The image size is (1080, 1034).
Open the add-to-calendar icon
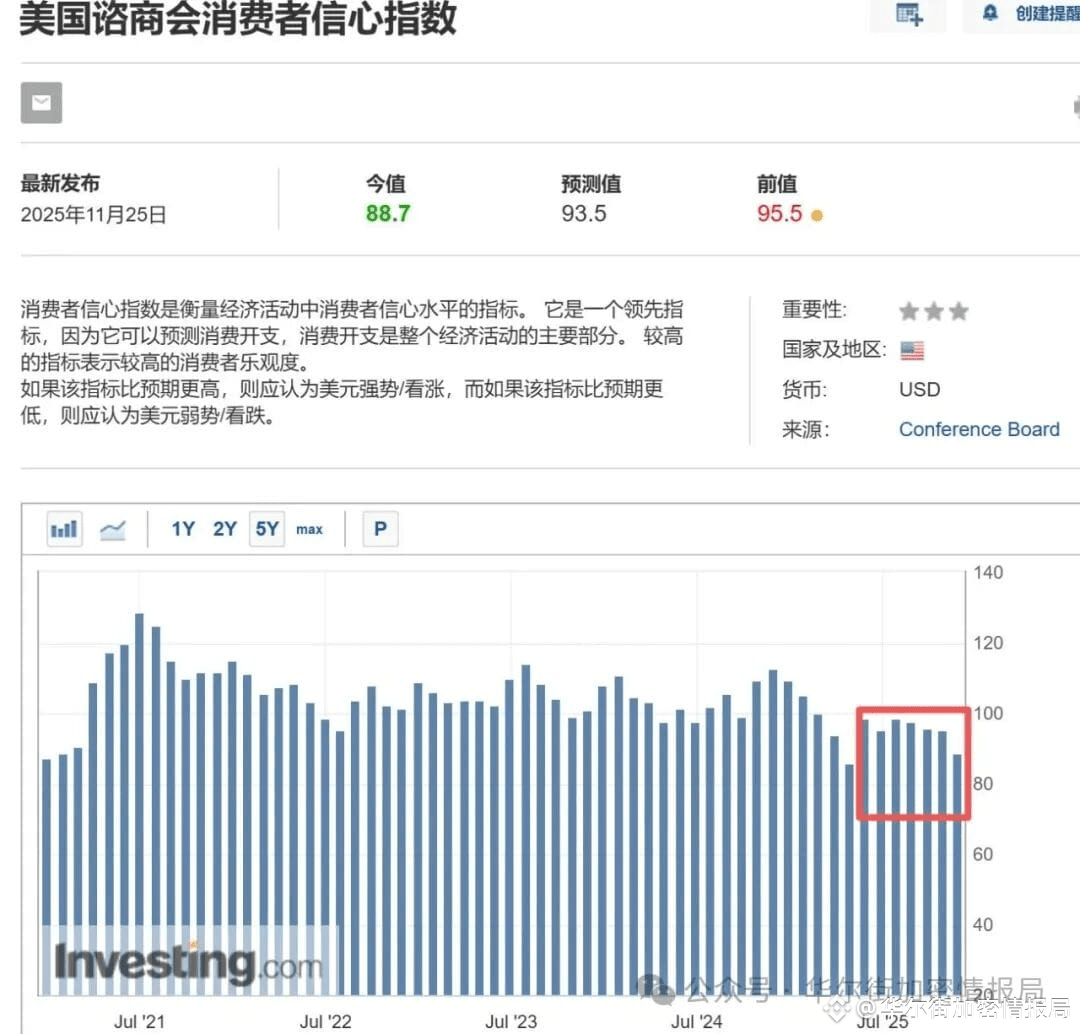[906, 15]
